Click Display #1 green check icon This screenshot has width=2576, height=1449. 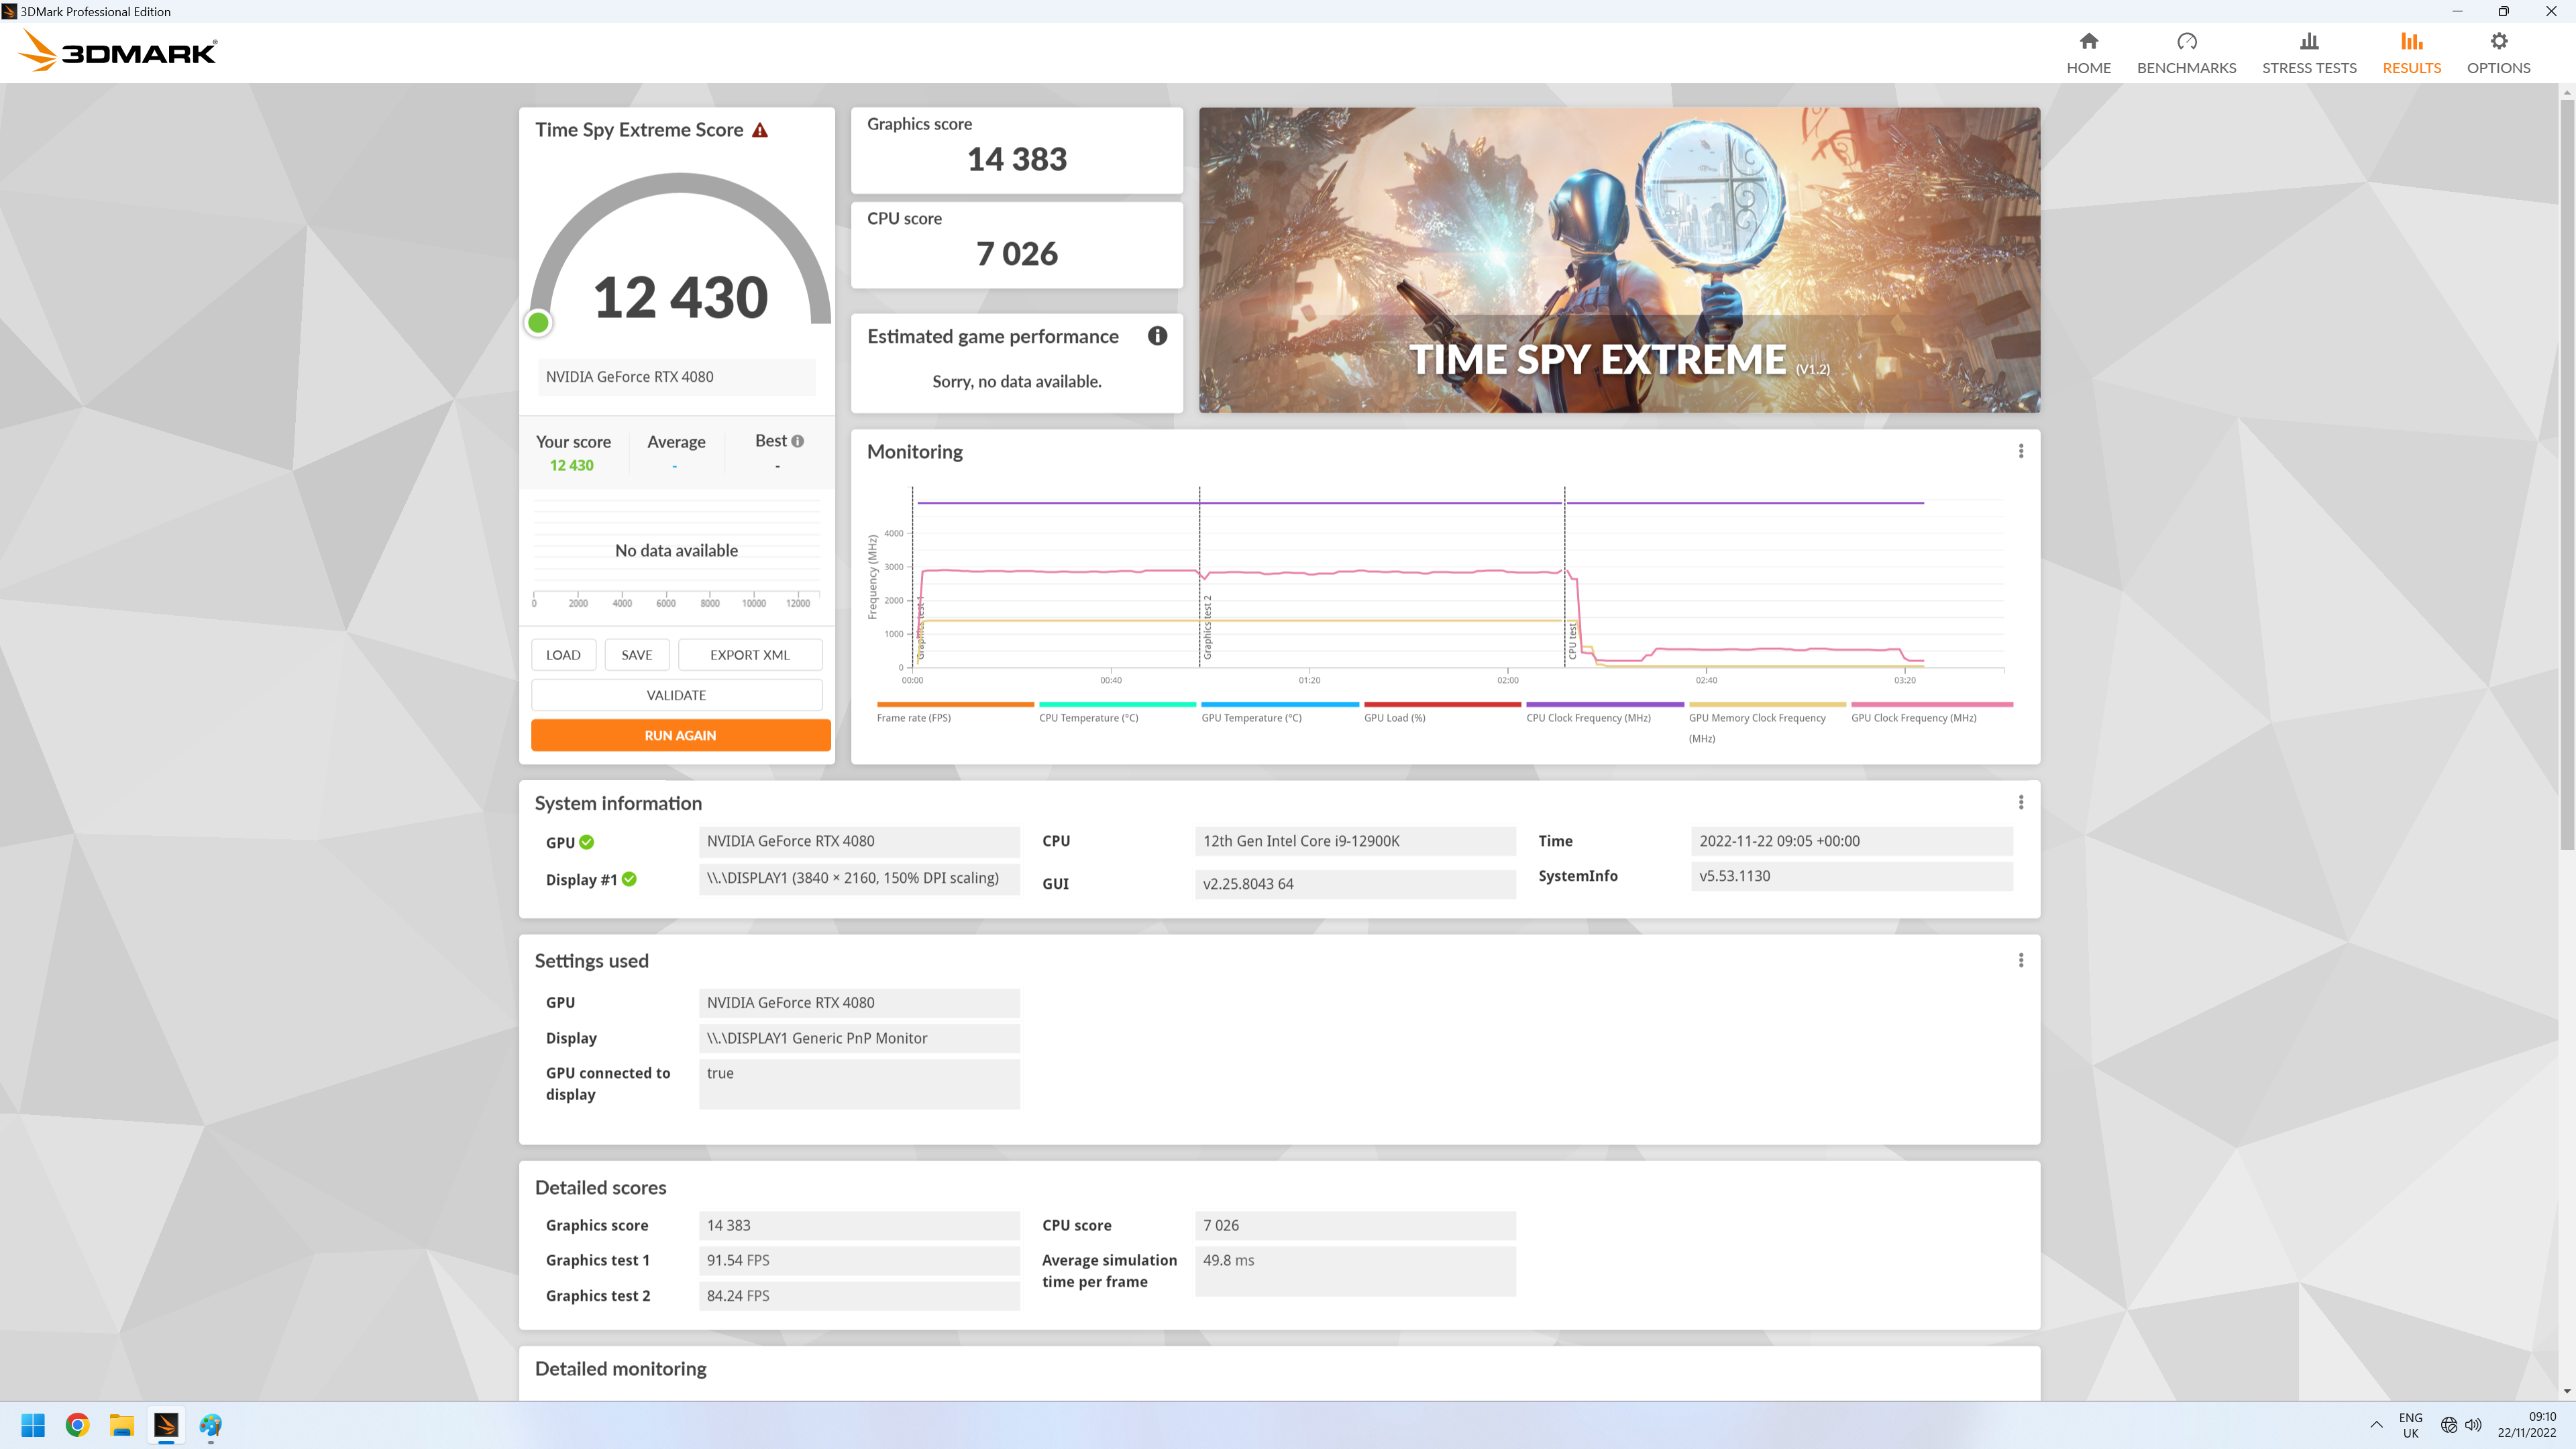[x=629, y=879]
